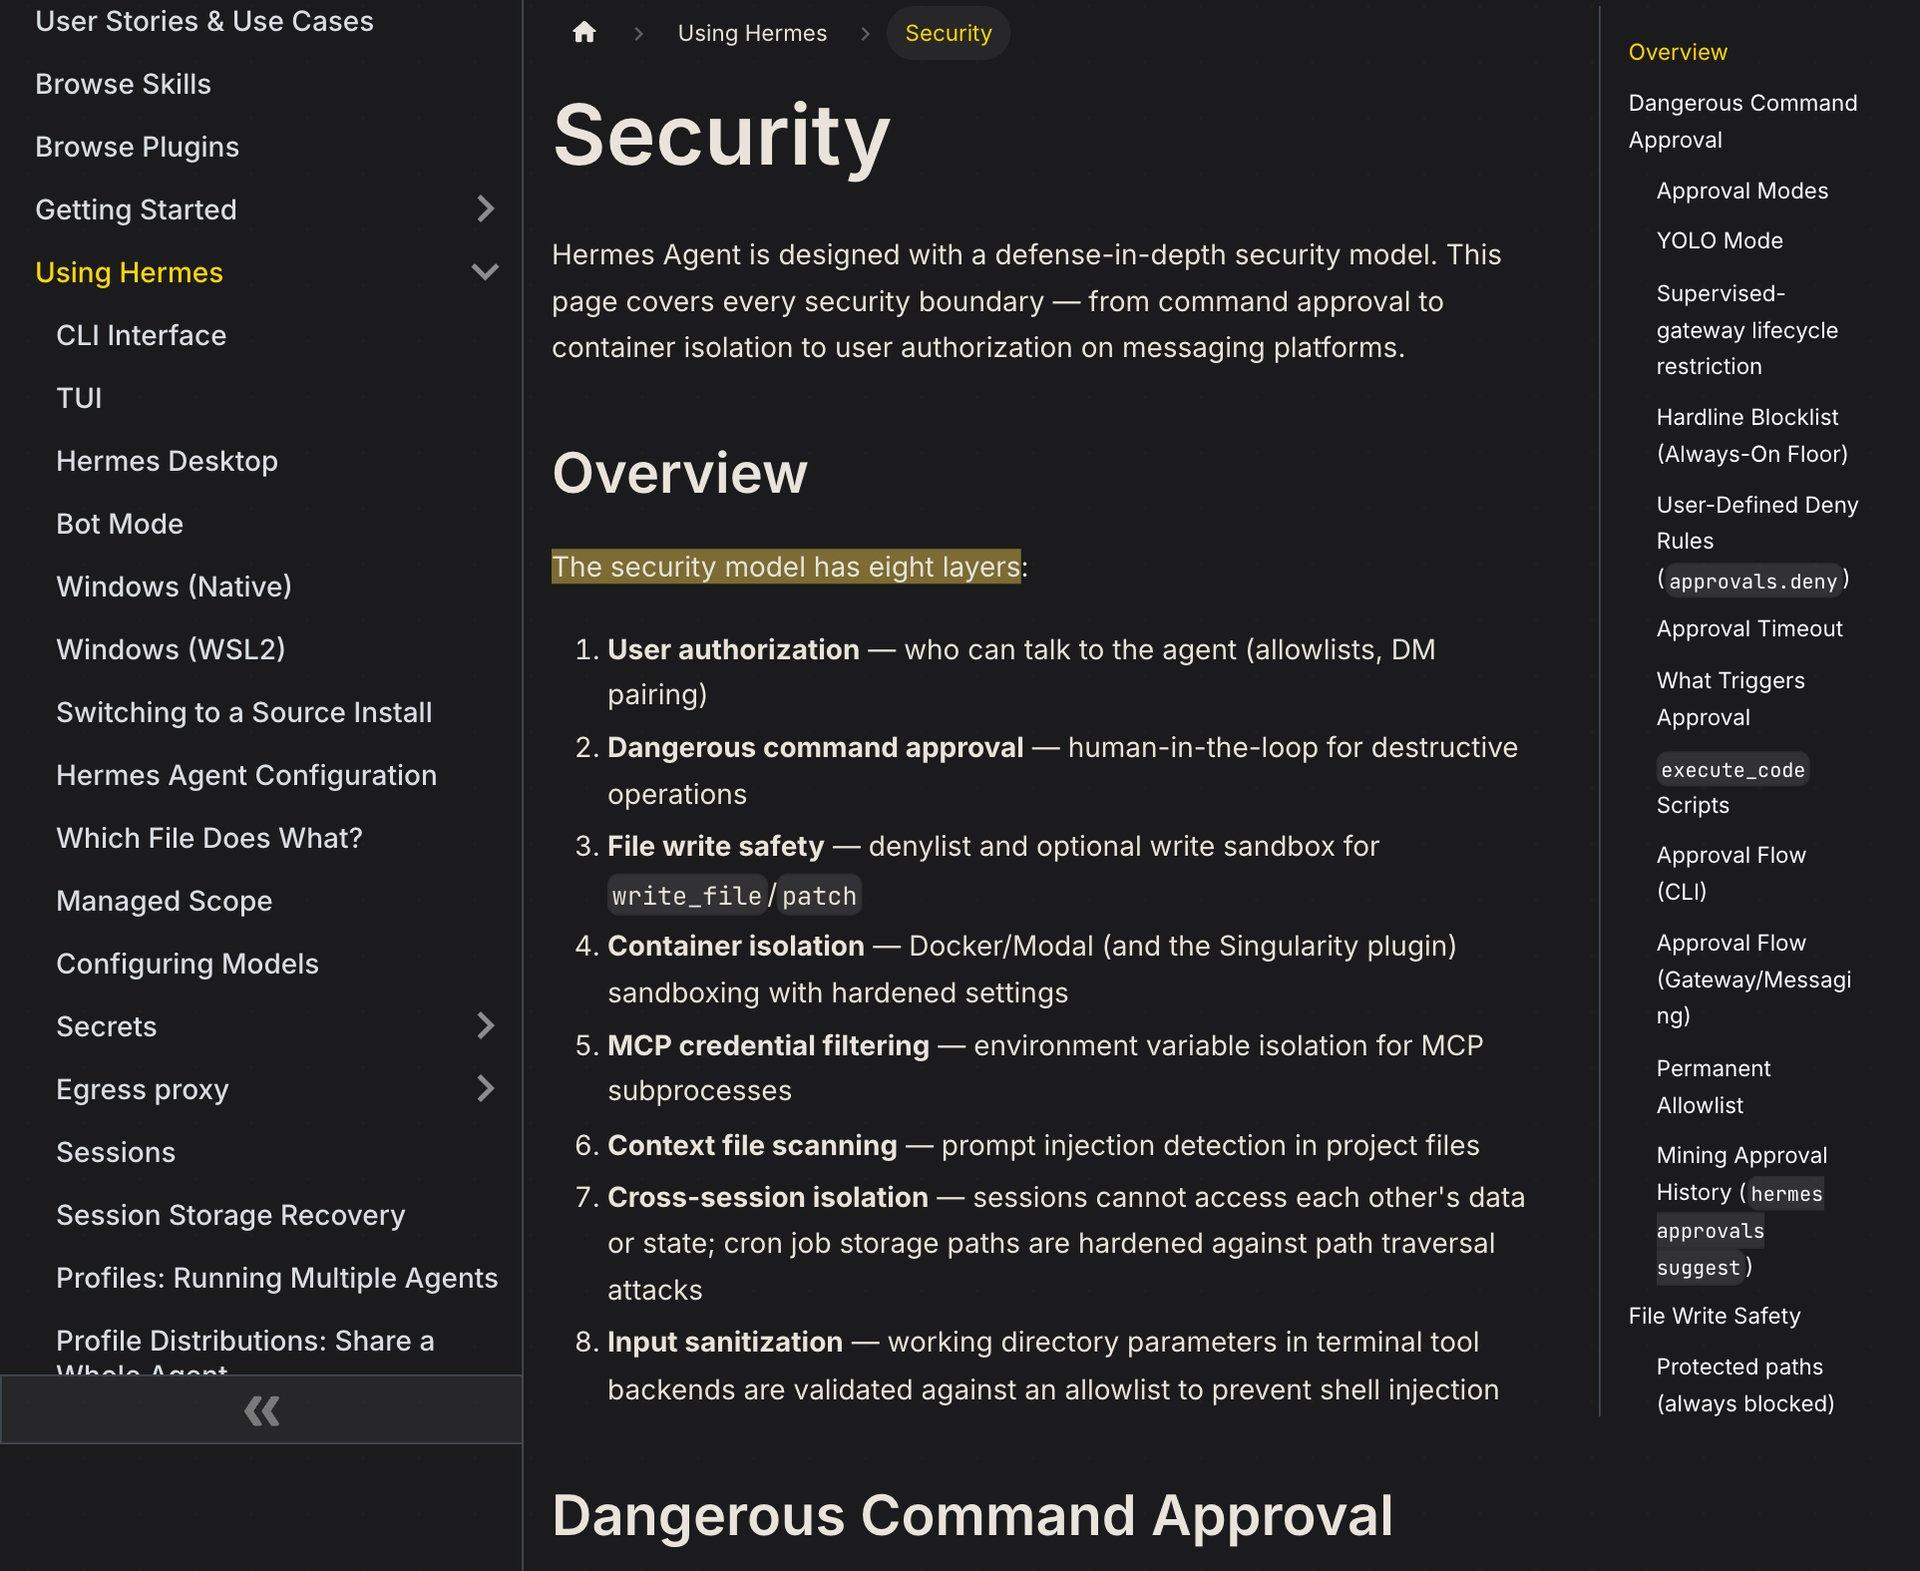Open the Sessions page
Screen dimensions: 1920x1571
coord(116,1152)
